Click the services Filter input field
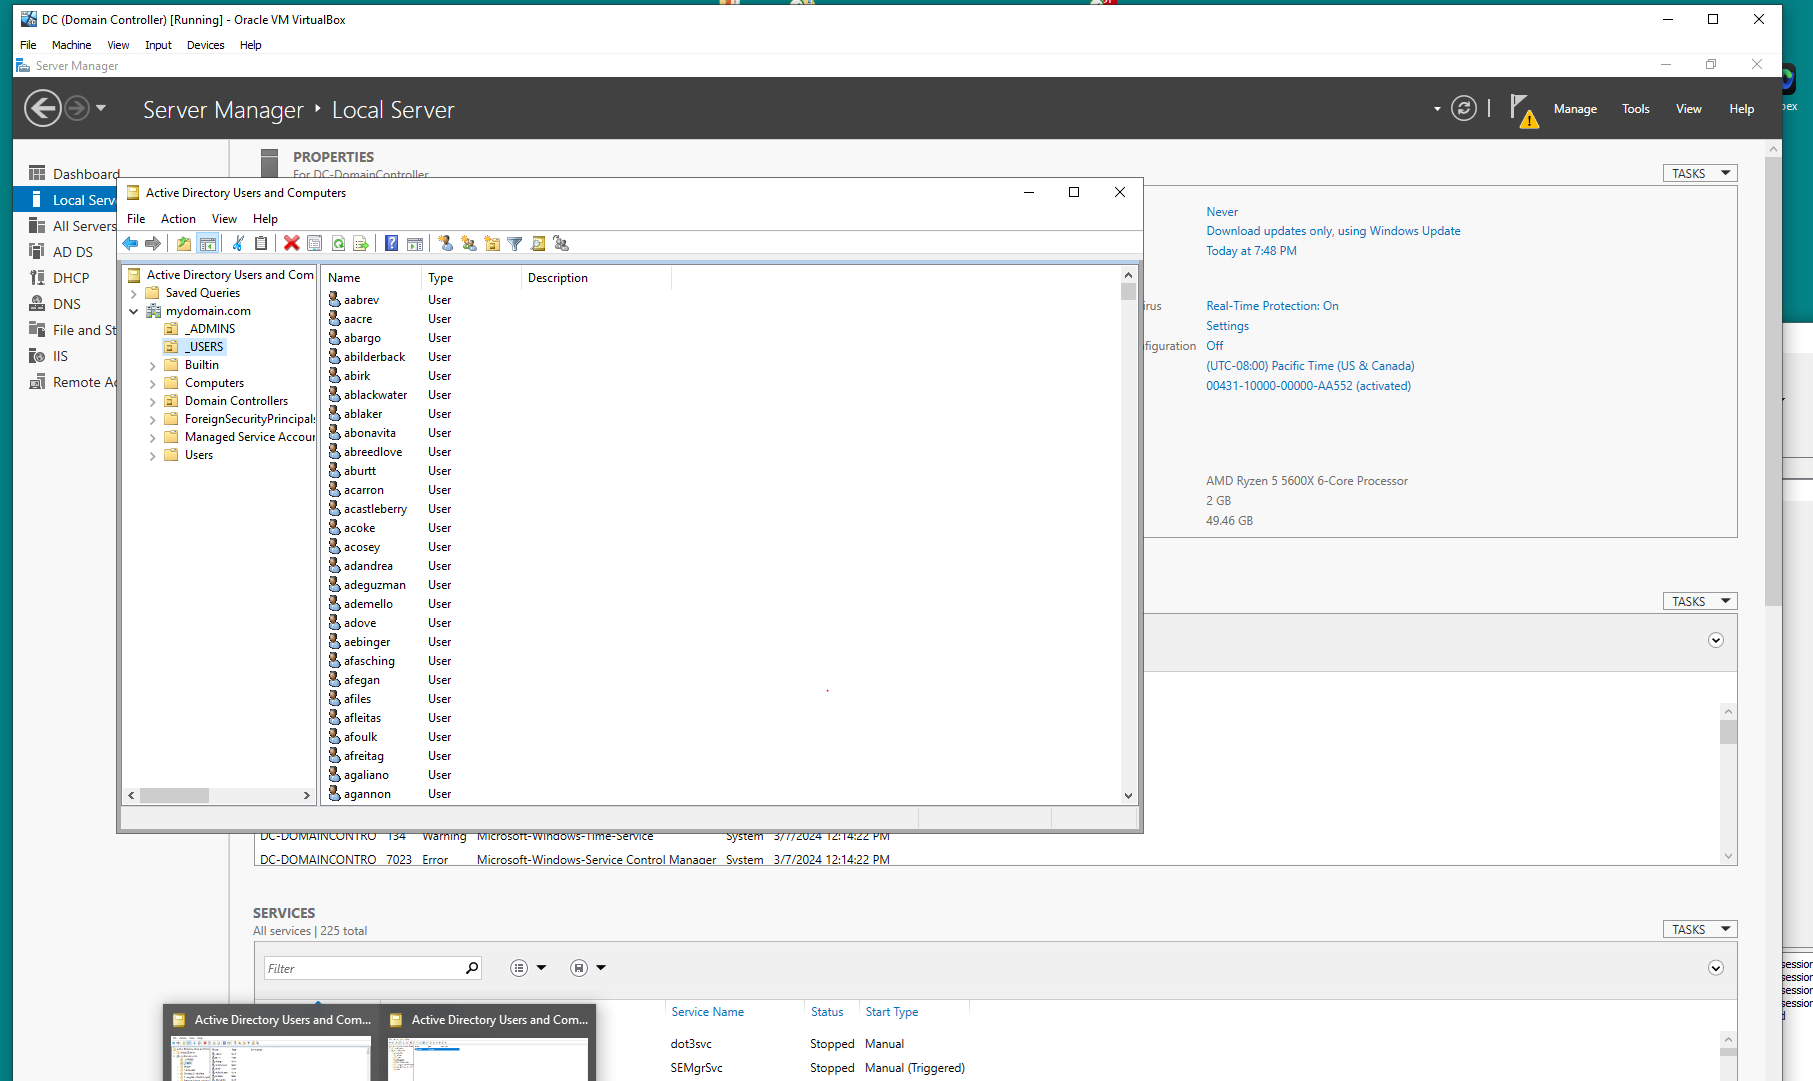 [372, 968]
